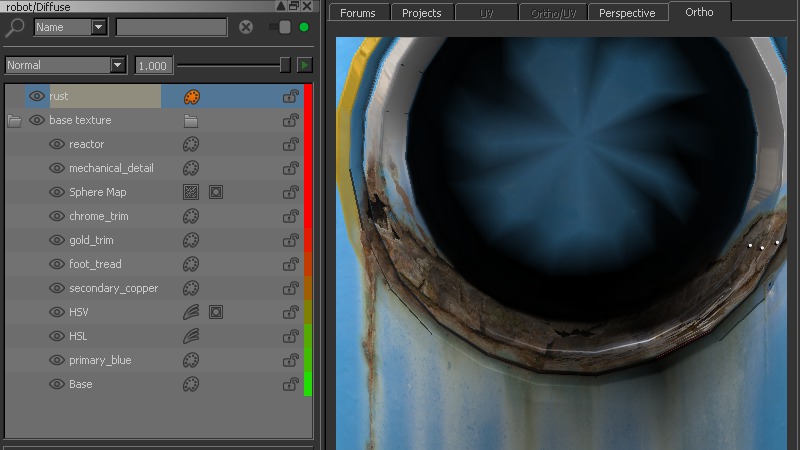Clear the layer search filter
Viewport: 800px width, 450px height.
point(246,27)
